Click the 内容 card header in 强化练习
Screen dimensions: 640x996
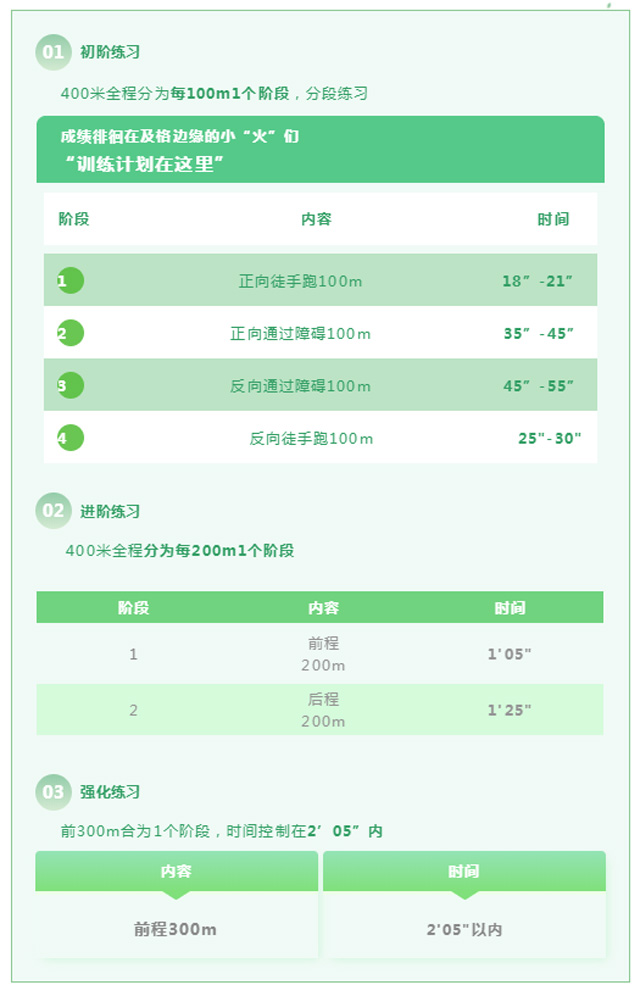click(x=177, y=872)
